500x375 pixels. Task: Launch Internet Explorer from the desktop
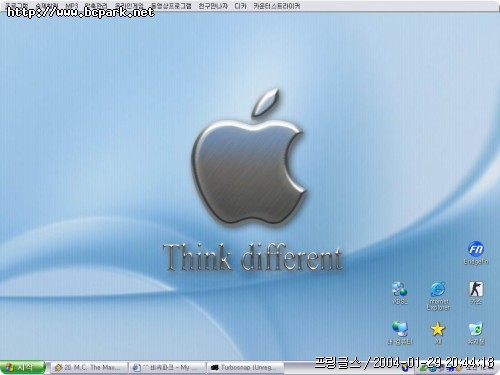(438, 296)
